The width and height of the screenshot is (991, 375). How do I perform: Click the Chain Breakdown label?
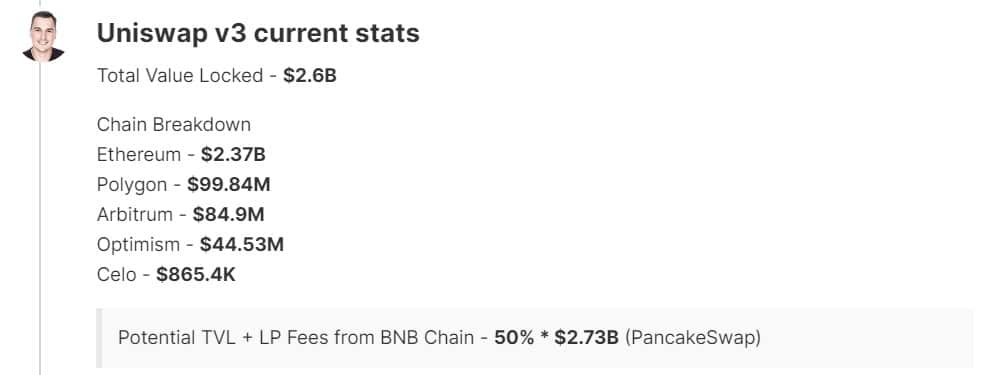tap(174, 125)
